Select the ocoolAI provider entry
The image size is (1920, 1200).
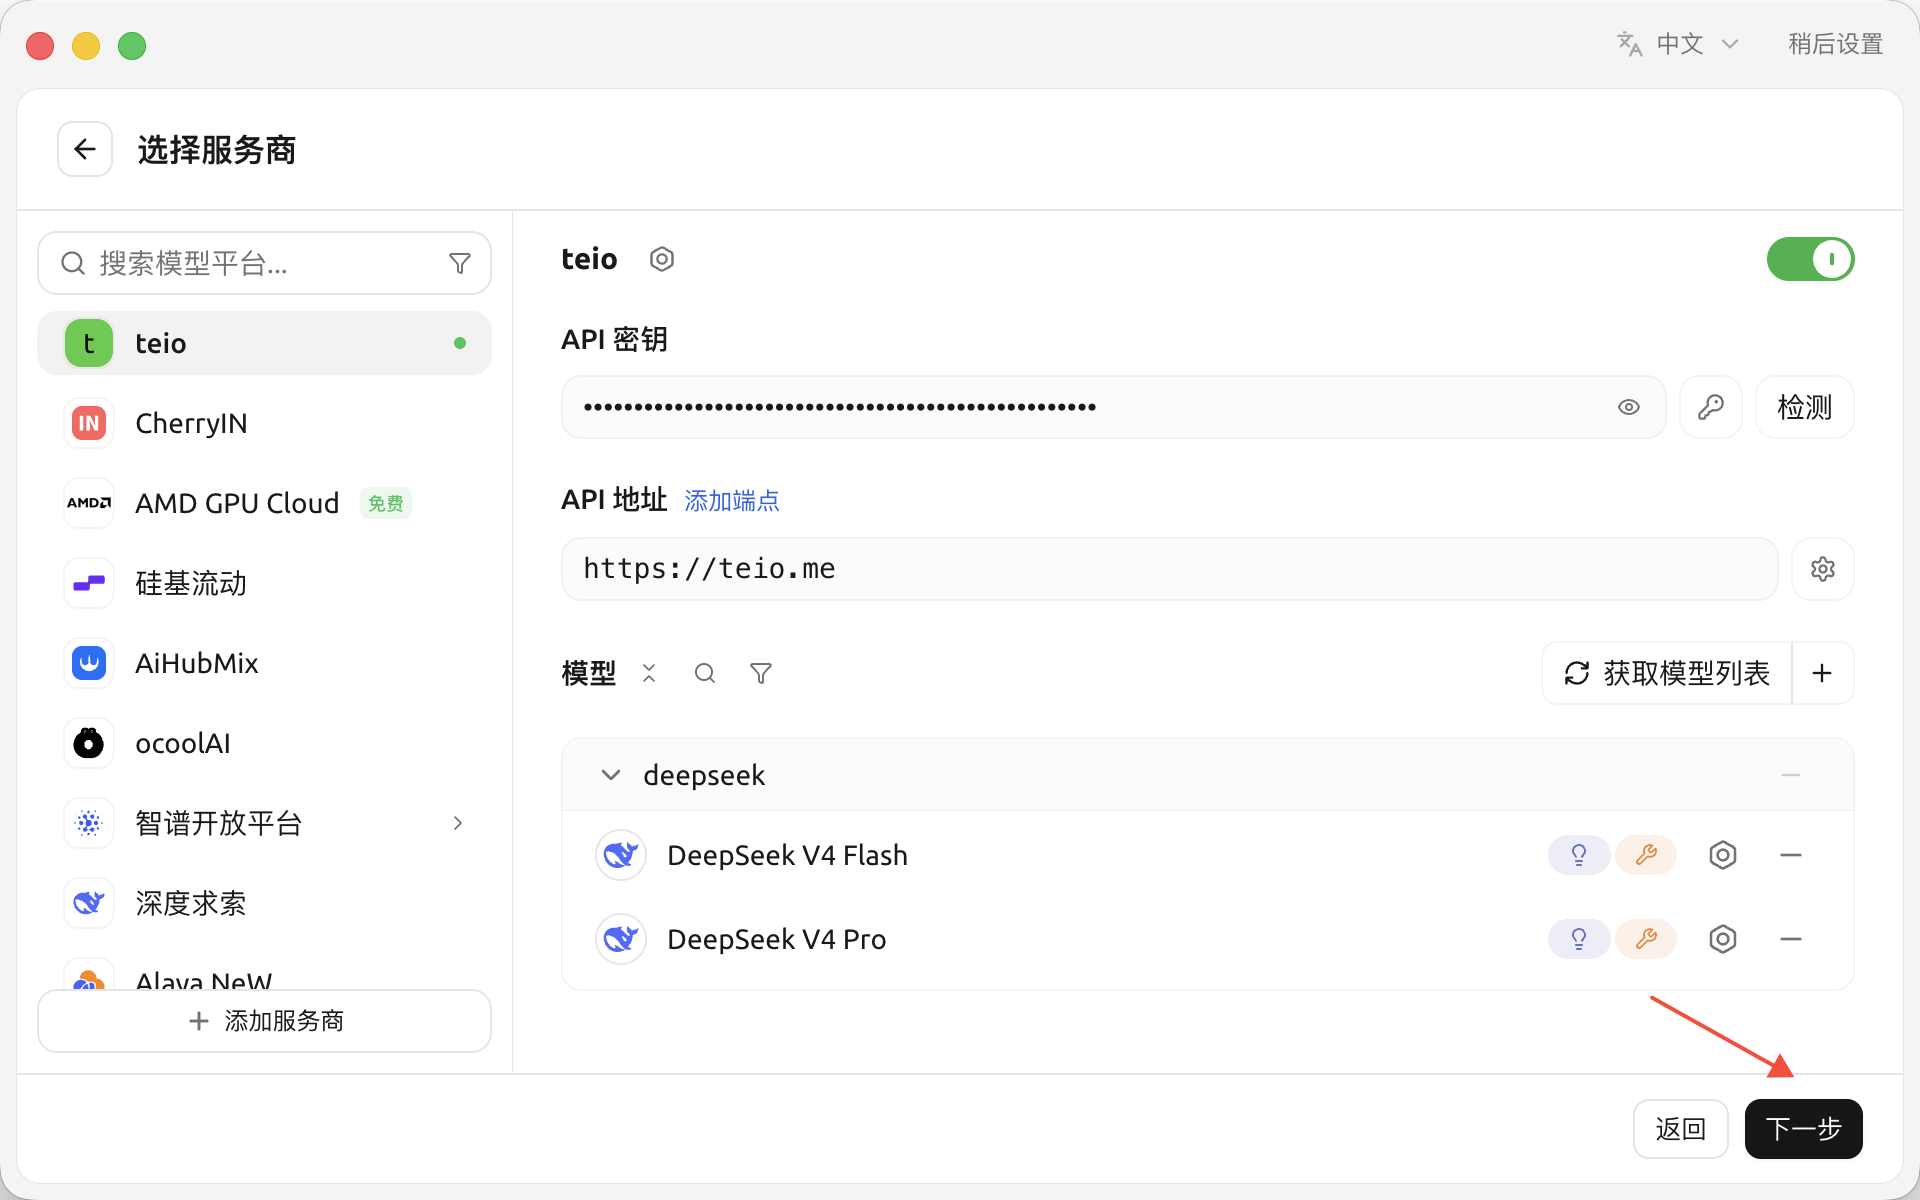(x=264, y=743)
